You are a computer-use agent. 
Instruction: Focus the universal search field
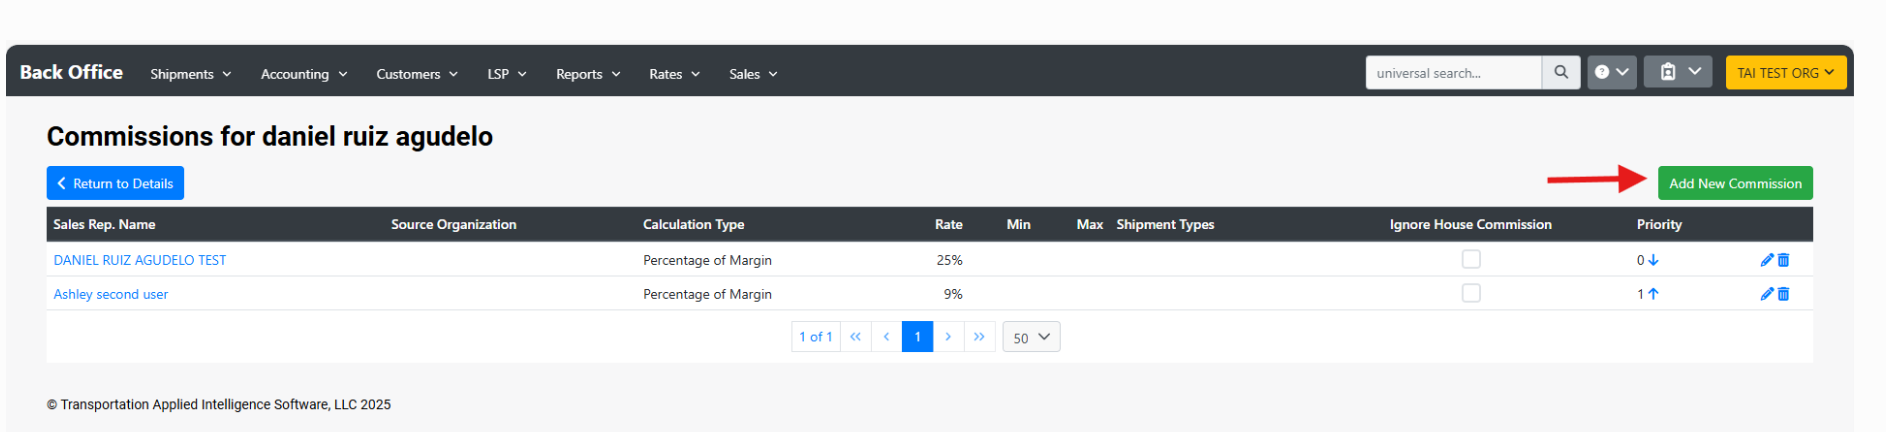point(1452,73)
